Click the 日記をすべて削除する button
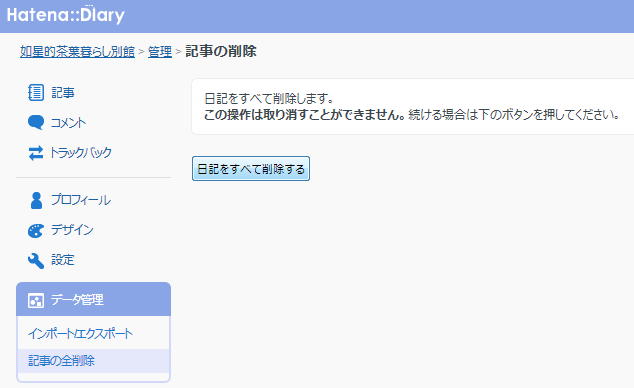This screenshot has height=388, width=634. coord(251,169)
